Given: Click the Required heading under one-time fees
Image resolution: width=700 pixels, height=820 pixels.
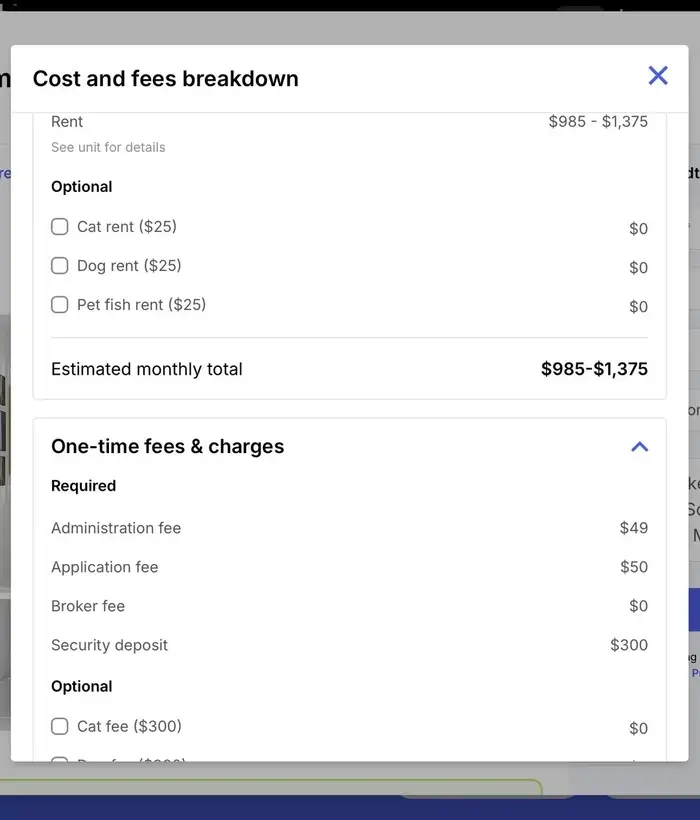Looking at the screenshot, I should point(84,486).
